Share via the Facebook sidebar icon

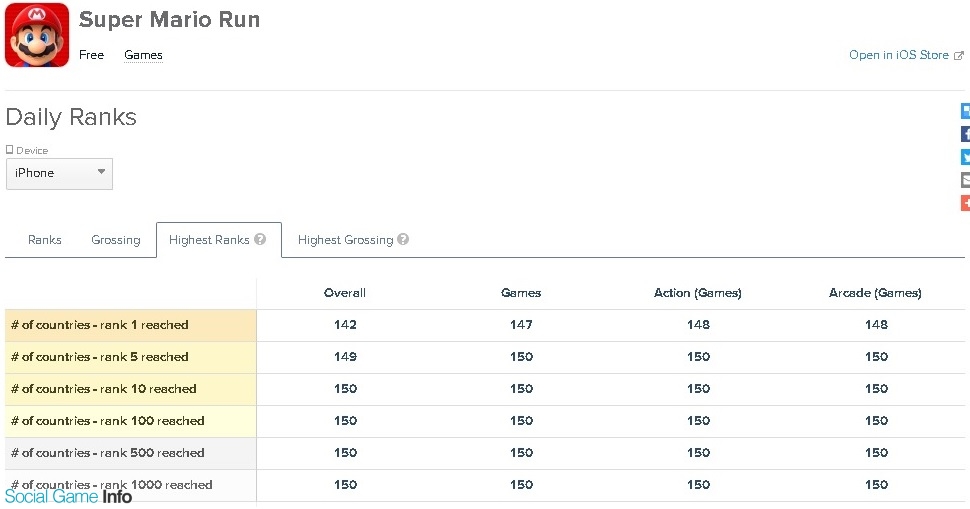pyautogui.click(x=965, y=134)
